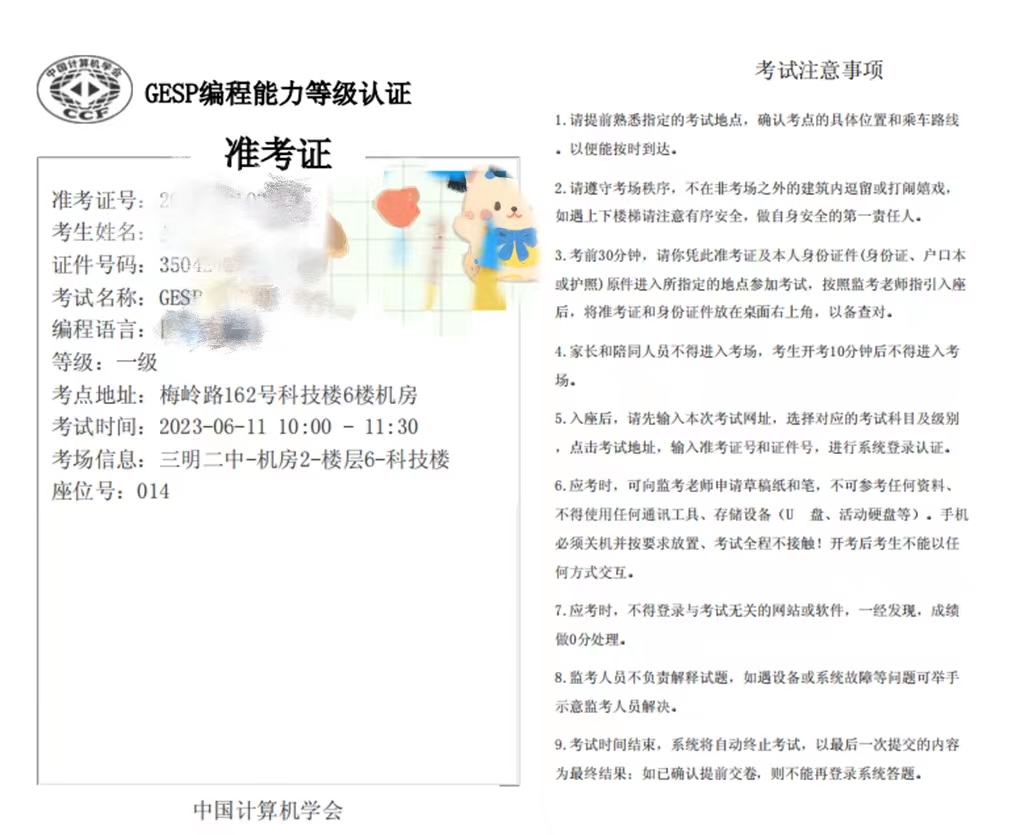Select the 编程语言 label
1024x835 pixels.
pos(99,329)
